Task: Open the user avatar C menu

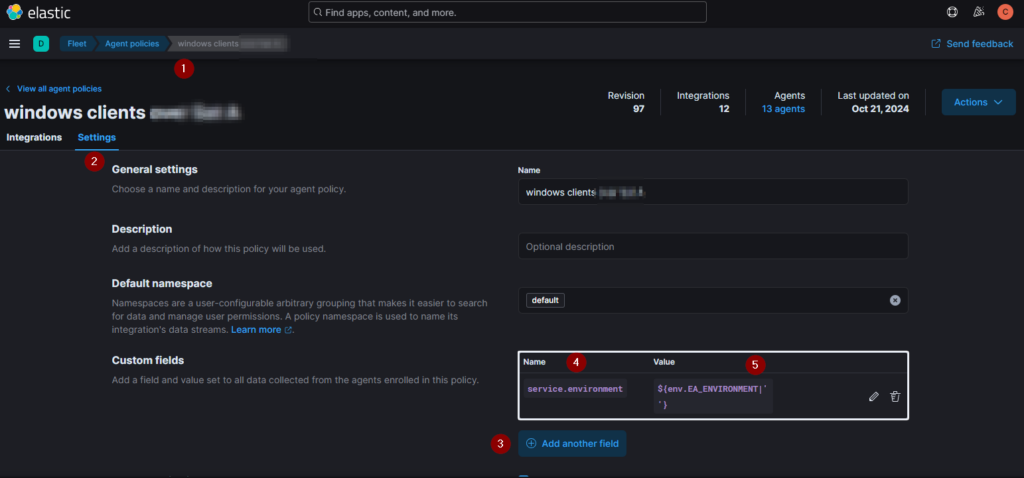Action: pyautogui.click(x=1004, y=12)
